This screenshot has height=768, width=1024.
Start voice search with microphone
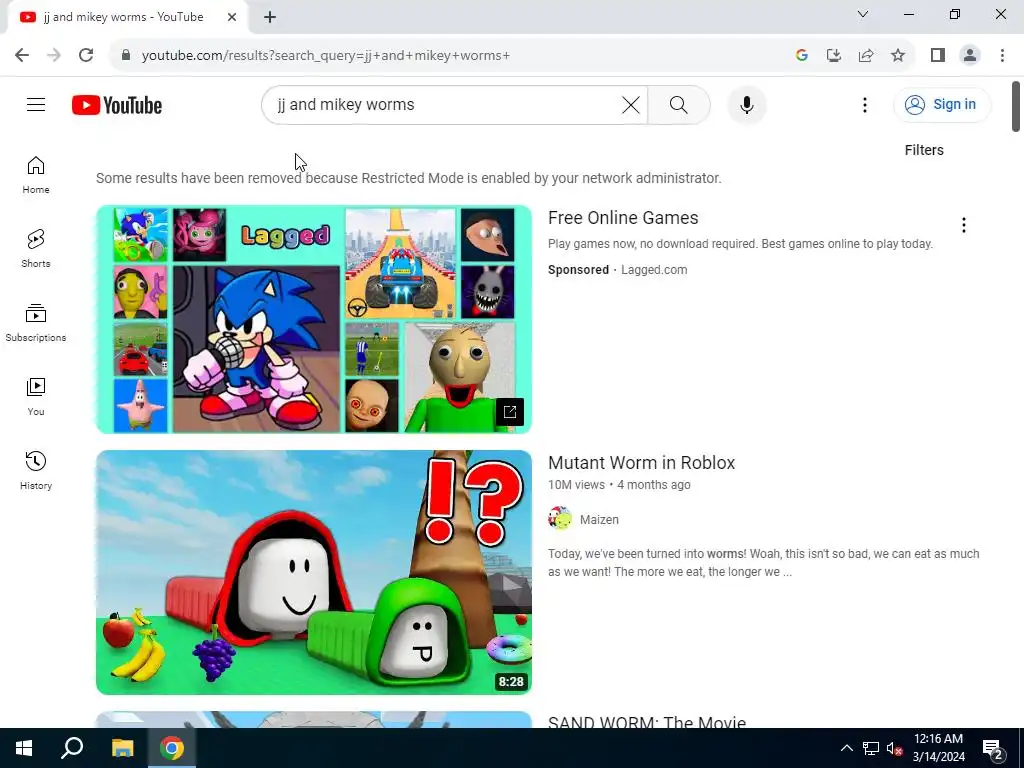pyautogui.click(x=746, y=104)
